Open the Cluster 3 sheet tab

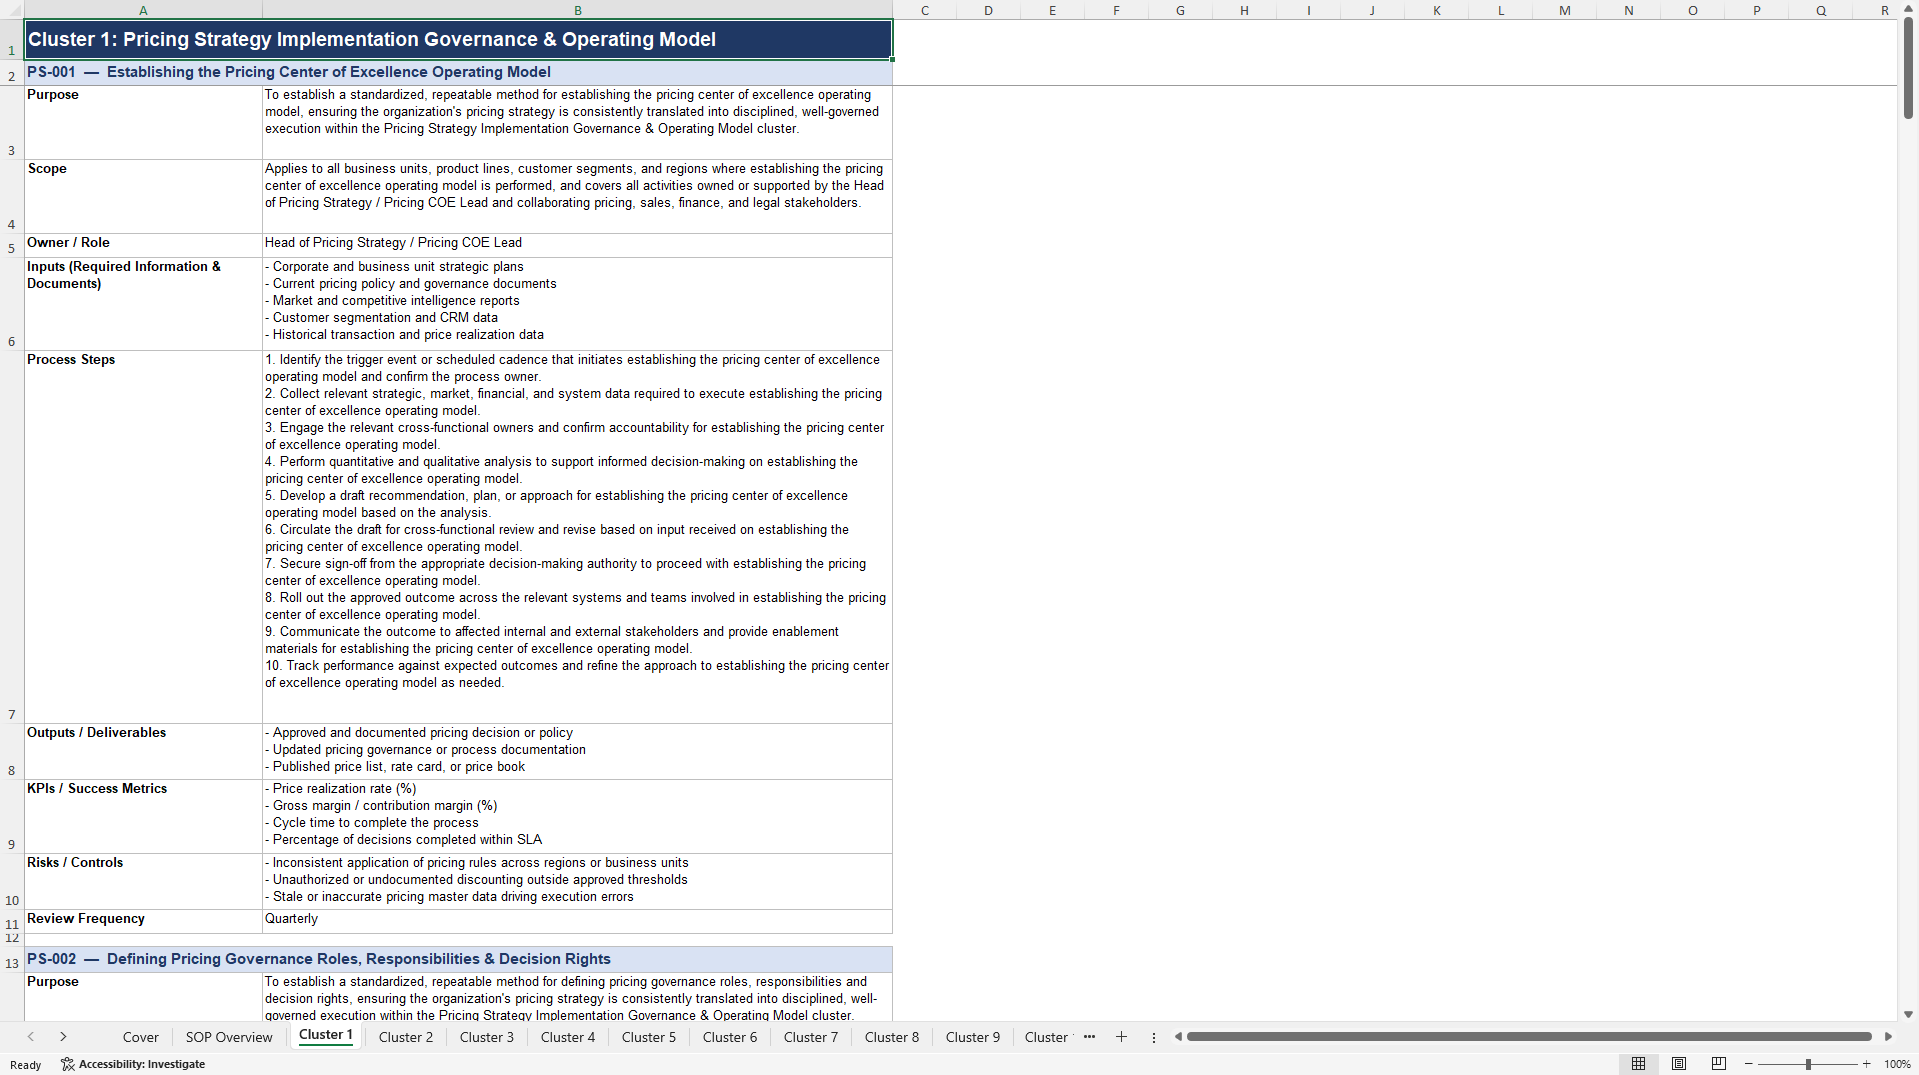tap(487, 1037)
